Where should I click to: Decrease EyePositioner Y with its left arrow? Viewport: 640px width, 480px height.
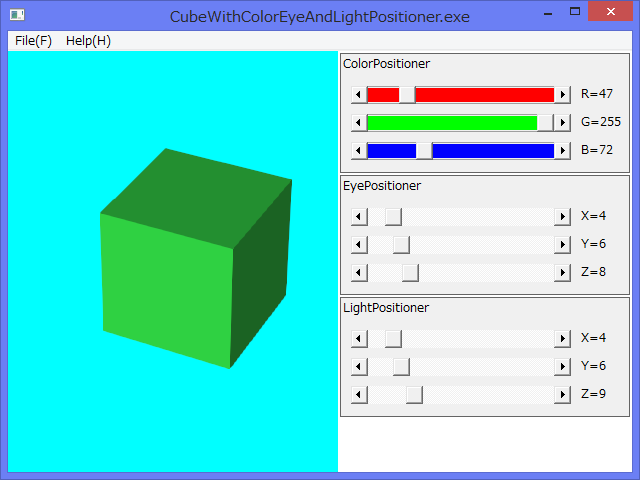(x=359, y=244)
